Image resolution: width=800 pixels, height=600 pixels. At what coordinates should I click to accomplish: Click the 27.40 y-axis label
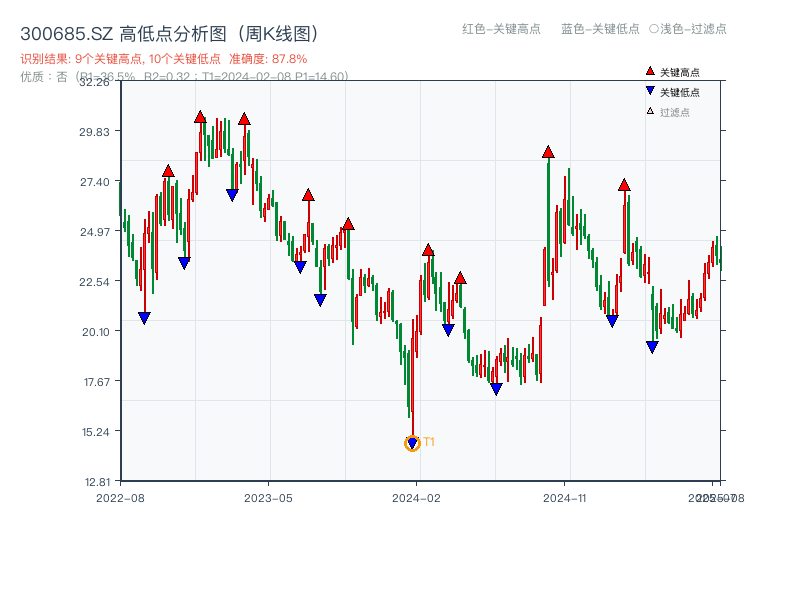[x=94, y=182]
